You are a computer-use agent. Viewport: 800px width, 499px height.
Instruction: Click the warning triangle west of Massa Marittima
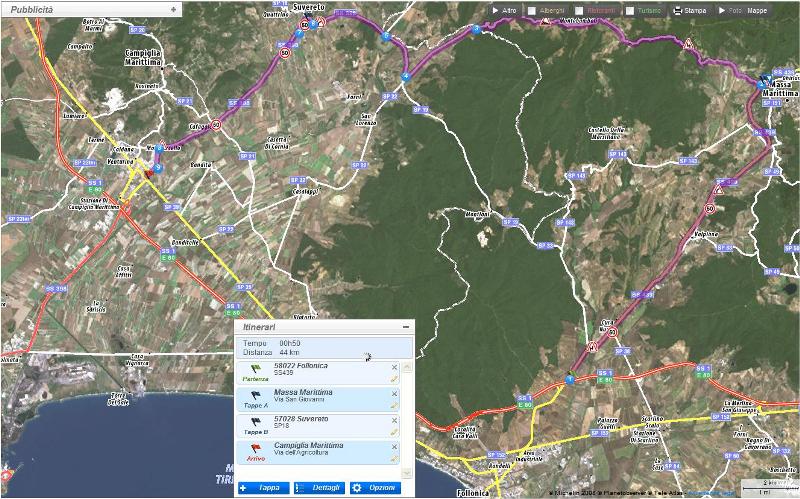[x=688, y=44]
